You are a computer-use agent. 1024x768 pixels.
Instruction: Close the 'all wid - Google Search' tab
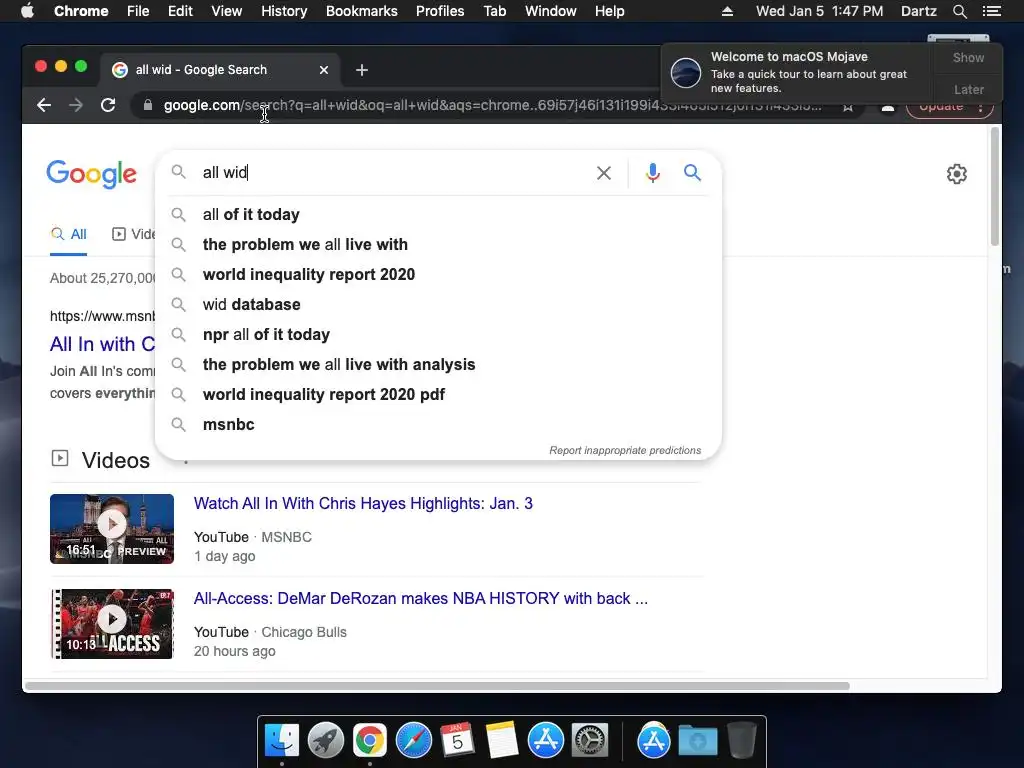click(x=324, y=70)
